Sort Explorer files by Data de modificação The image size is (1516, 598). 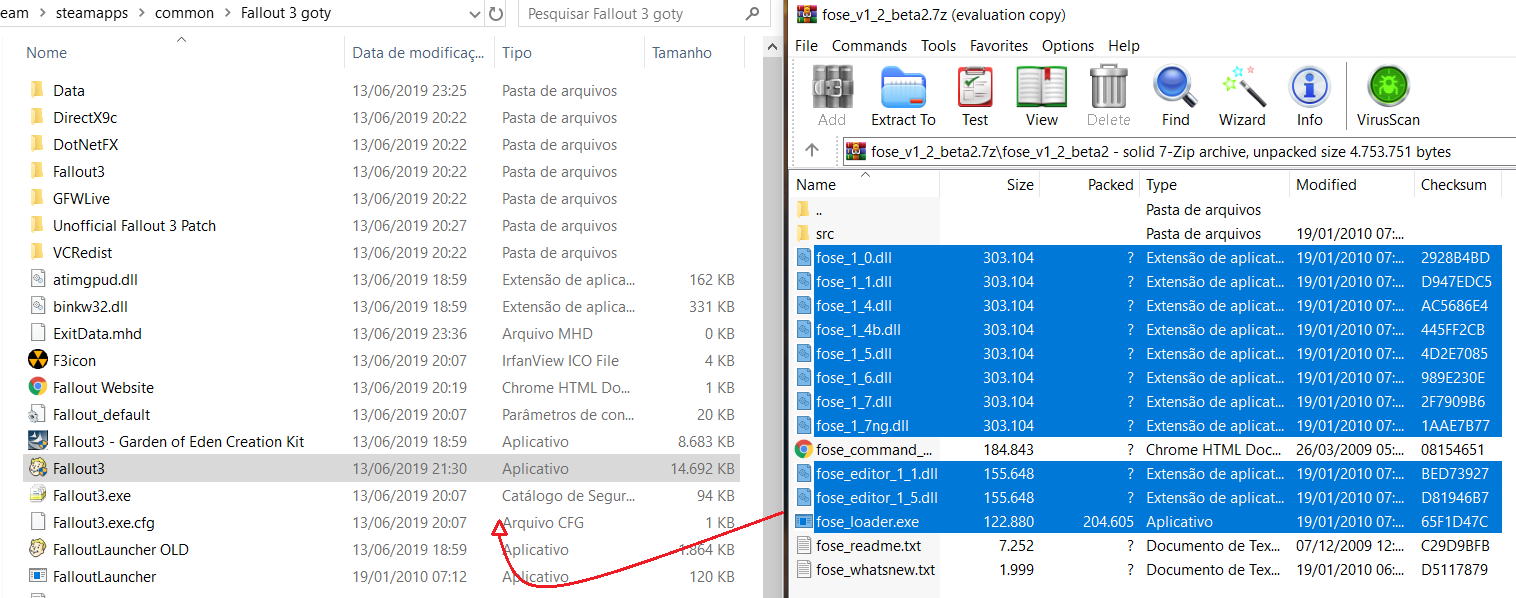coord(420,53)
